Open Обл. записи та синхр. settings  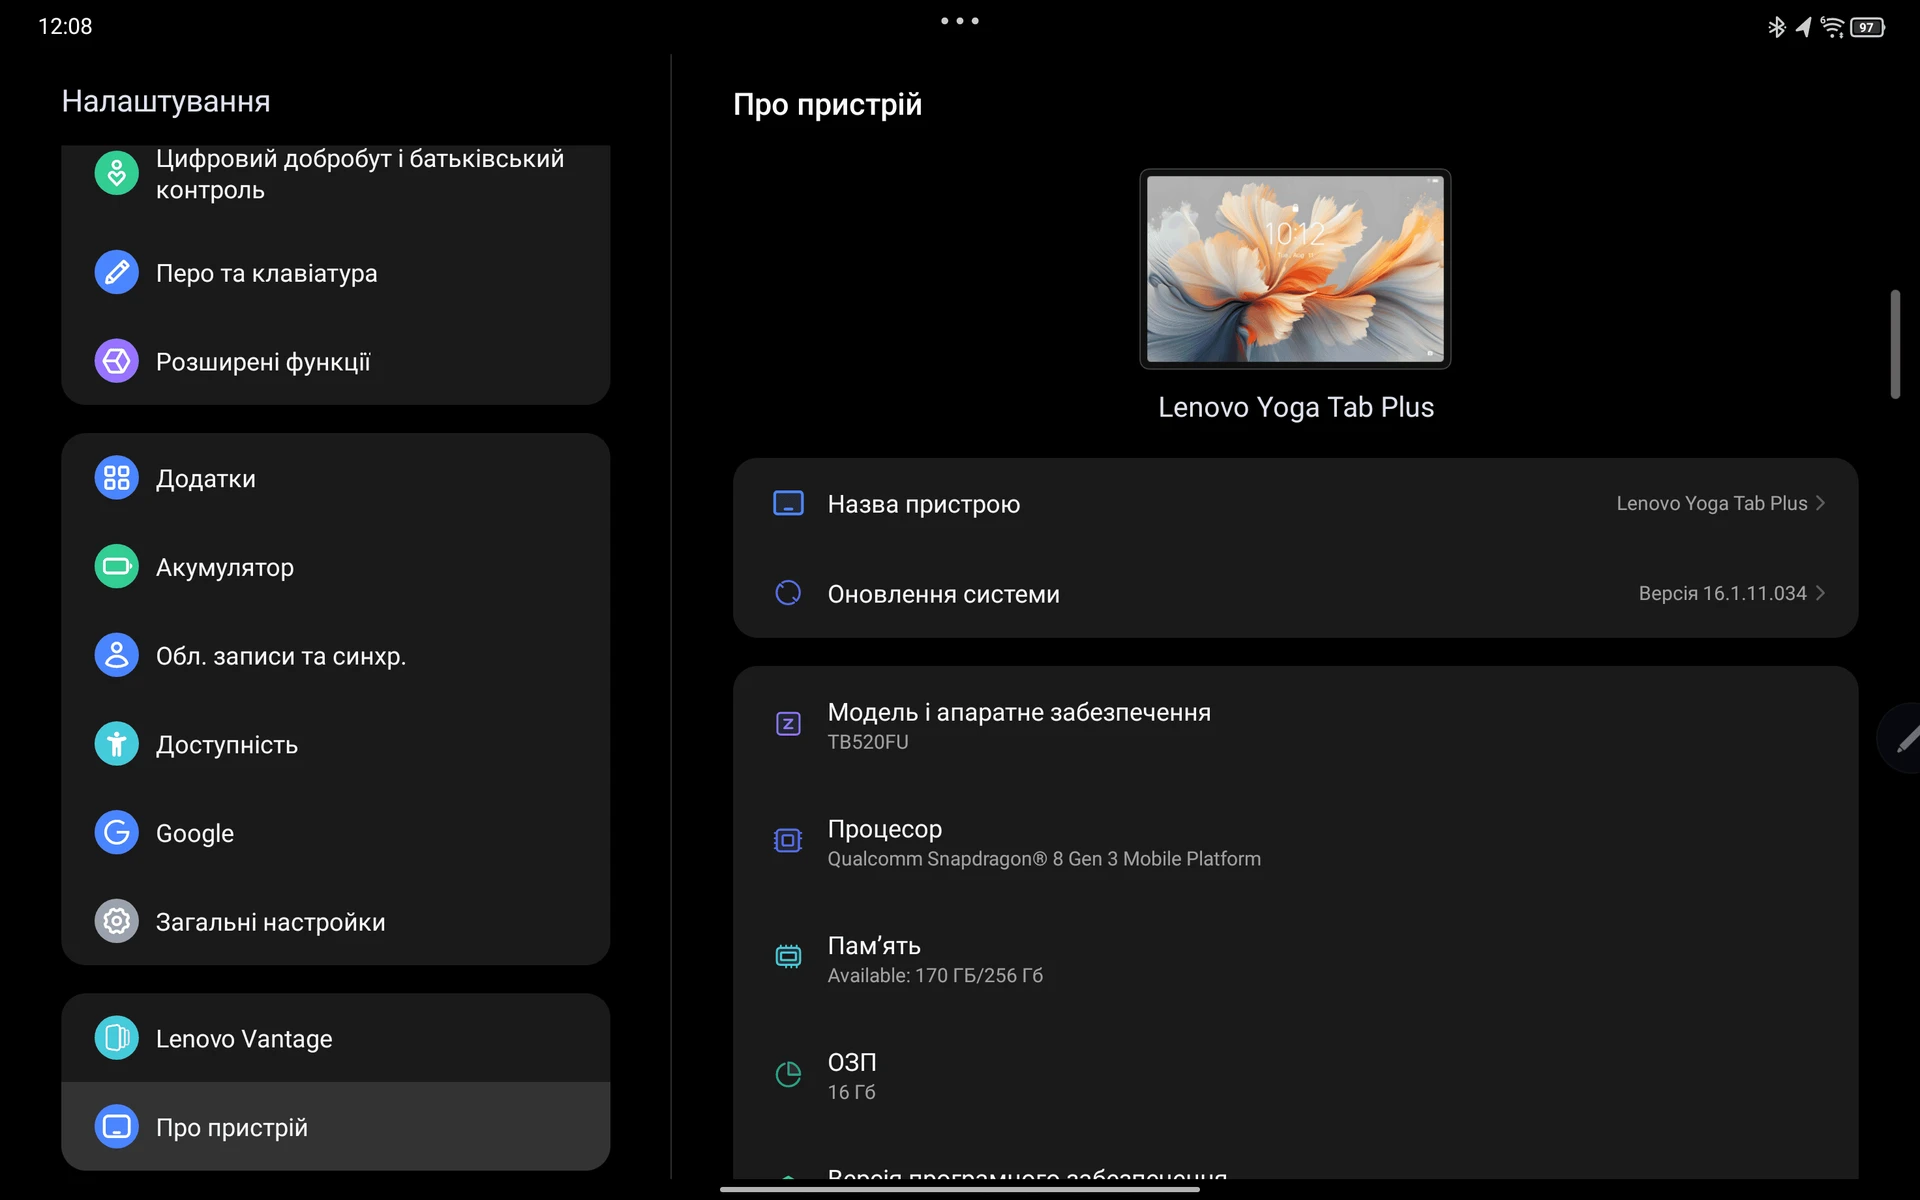[336, 655]
